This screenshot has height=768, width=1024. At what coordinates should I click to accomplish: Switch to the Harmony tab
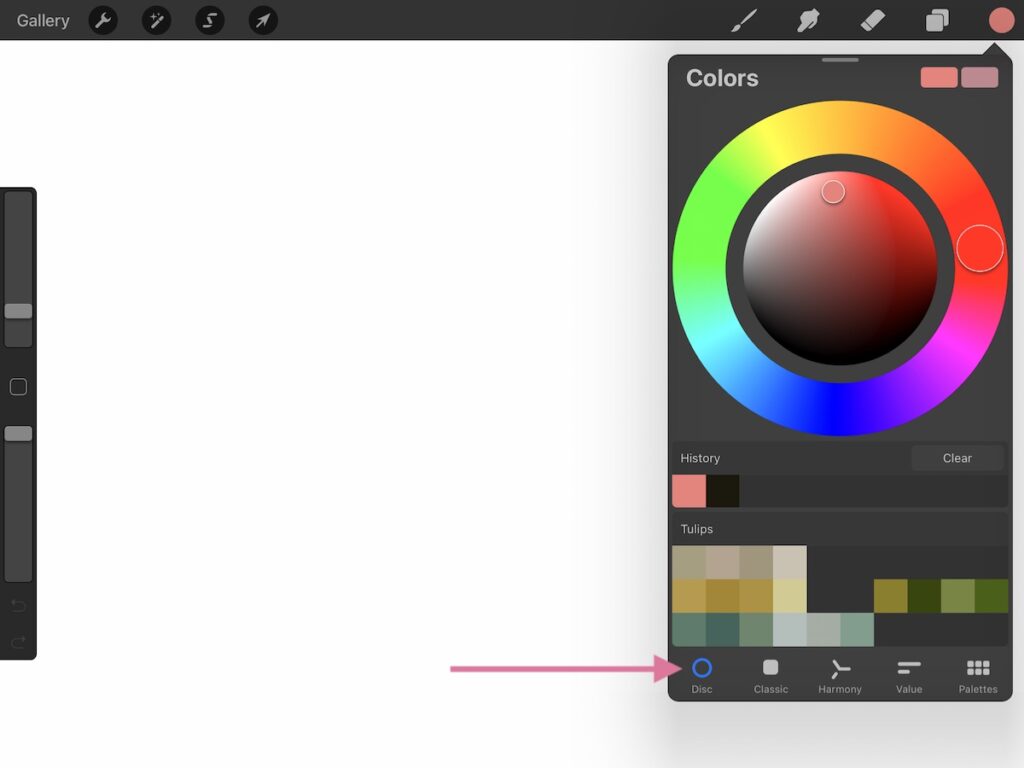[x=840, y=676]
